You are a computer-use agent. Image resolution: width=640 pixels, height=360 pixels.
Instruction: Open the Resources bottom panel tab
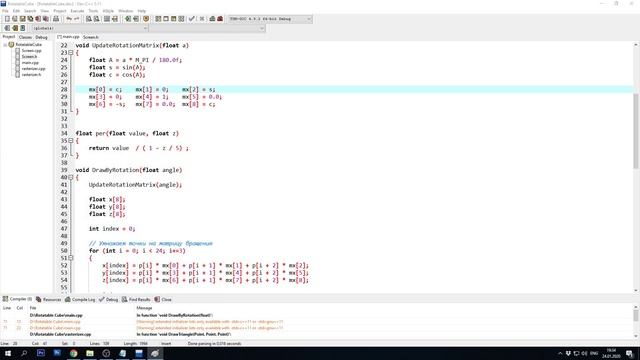[x=49, y=300]
